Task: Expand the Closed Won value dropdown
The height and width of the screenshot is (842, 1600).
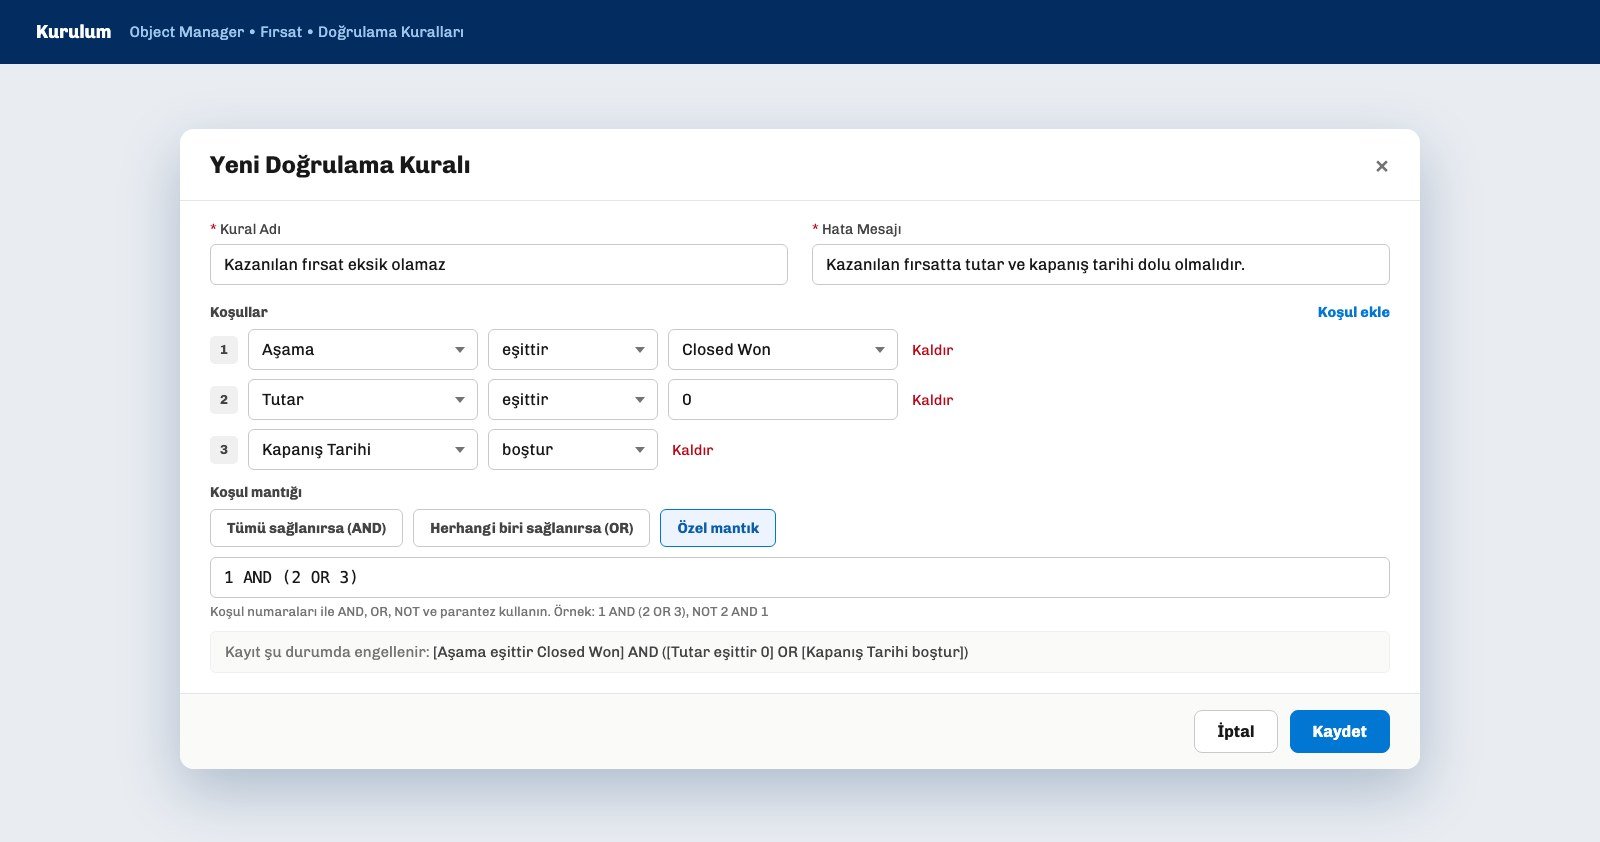Action: coord(783,350)
